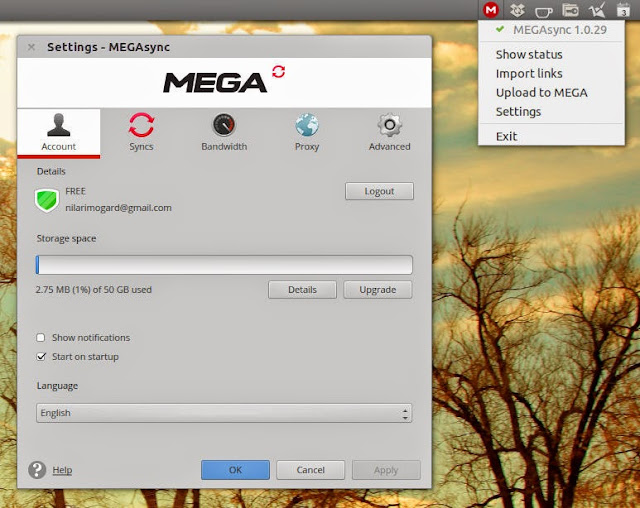Click the green shield account icon
Image resolution: width=640 pixels, height=508 pixels.
47,200
